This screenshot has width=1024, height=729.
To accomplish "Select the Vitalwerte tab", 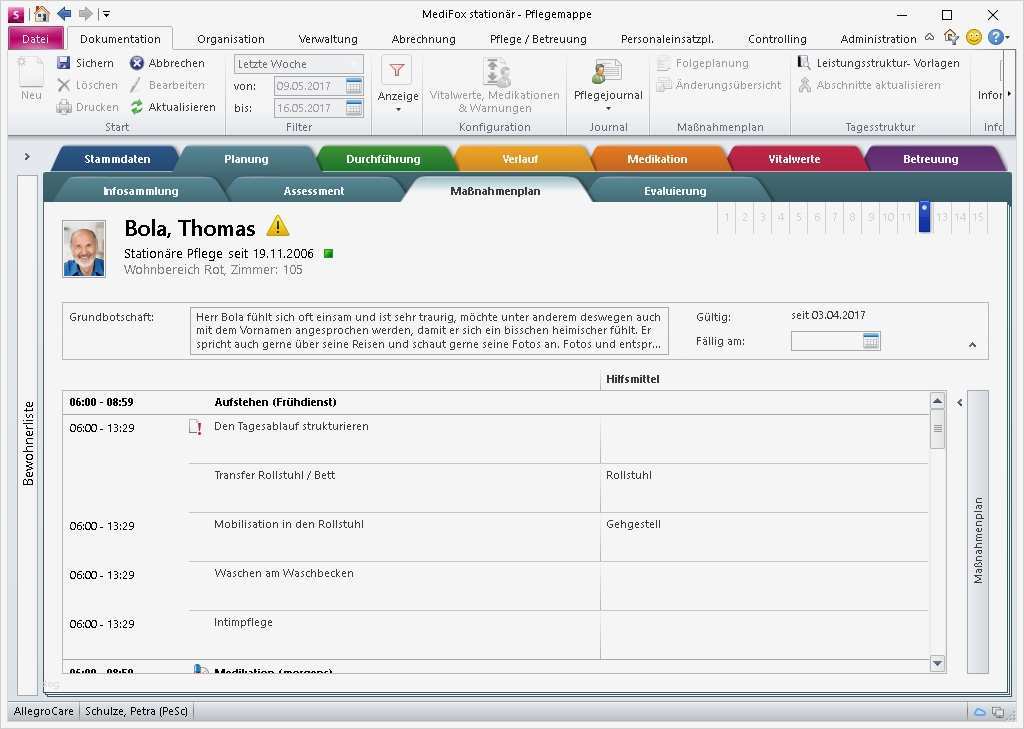I will tap(794, 159).
